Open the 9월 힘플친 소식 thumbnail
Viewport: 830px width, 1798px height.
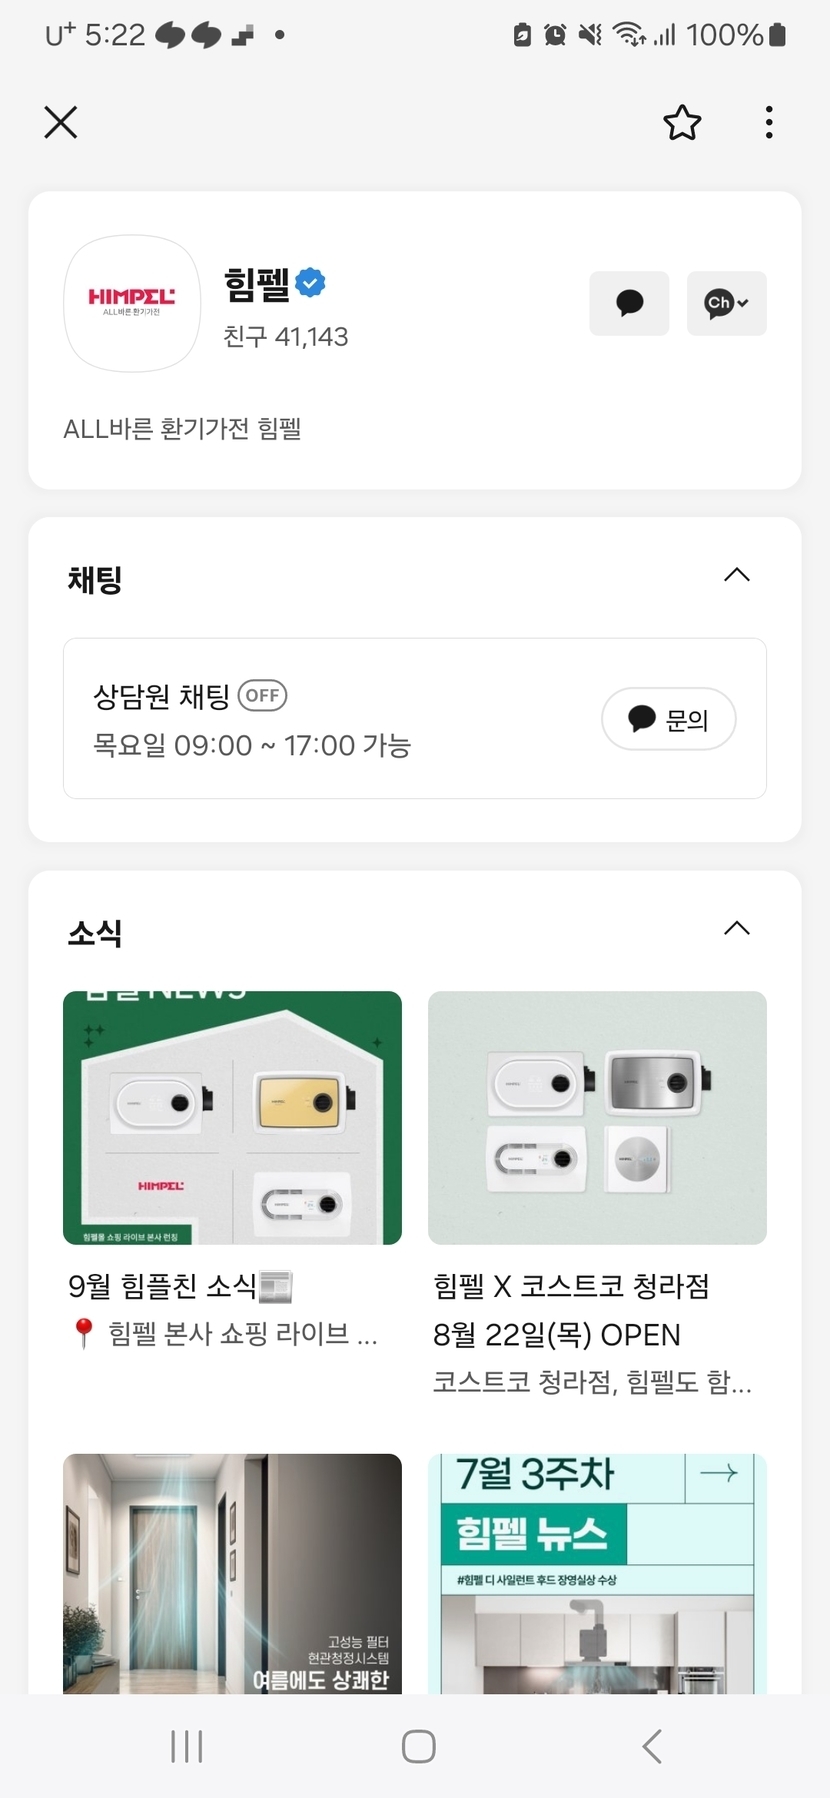pyautogui.click(x=232, y=1117)
